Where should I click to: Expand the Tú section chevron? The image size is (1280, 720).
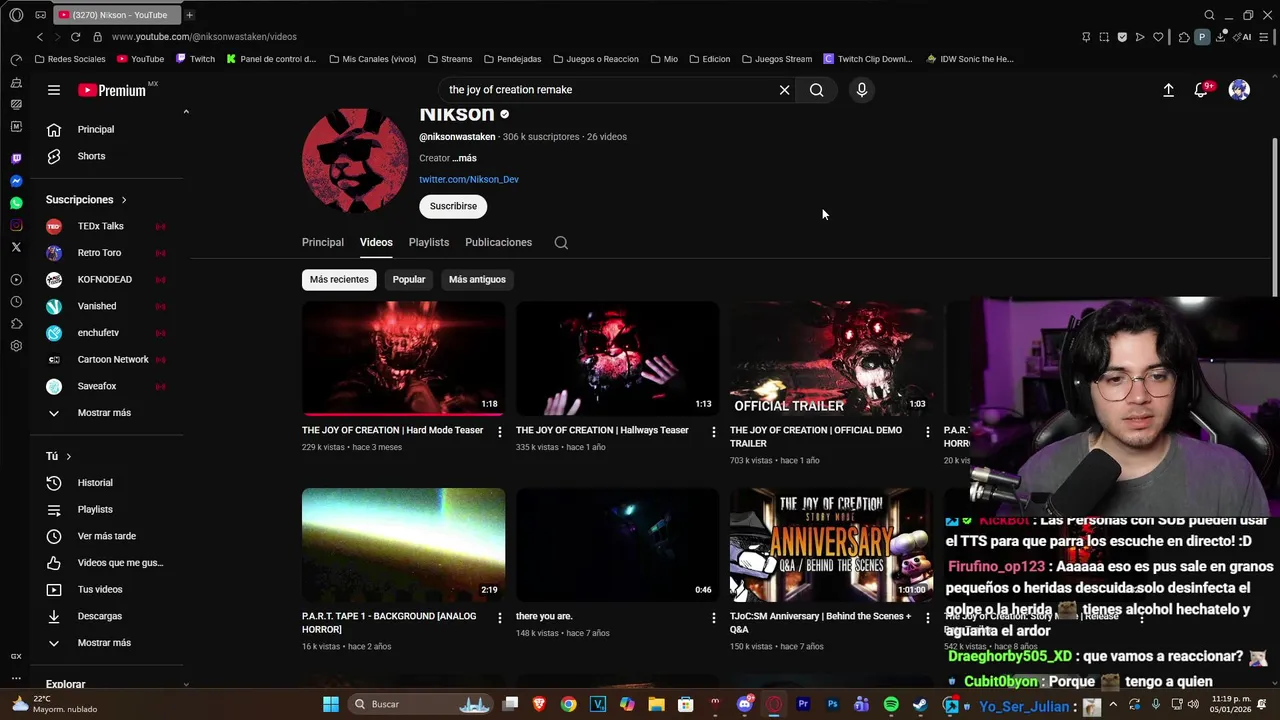click(x=68, y=456)
